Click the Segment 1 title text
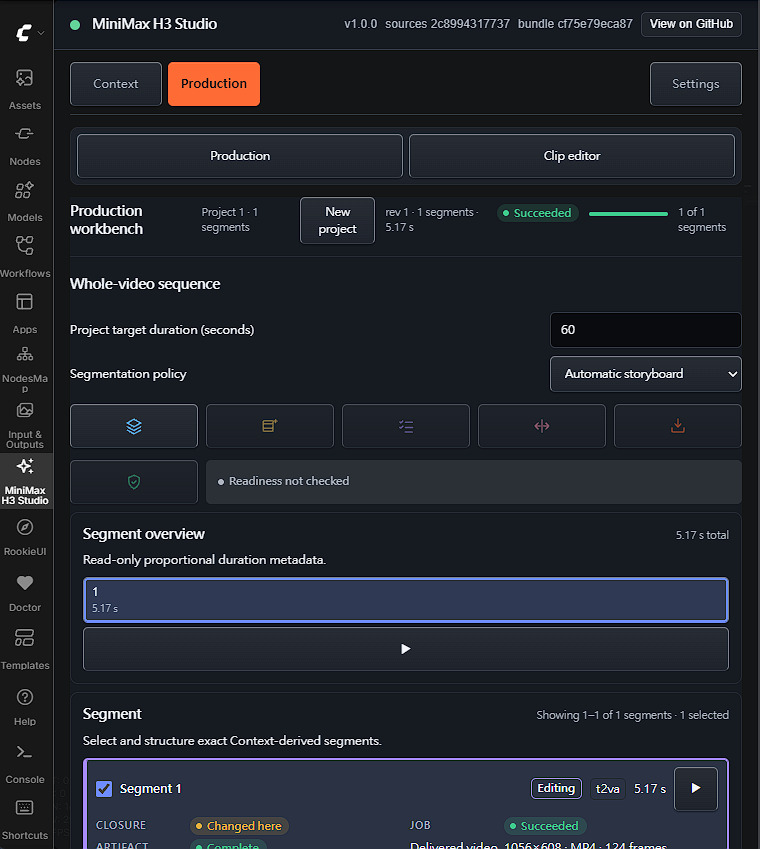760x849 pixels. tap(150, 789)
